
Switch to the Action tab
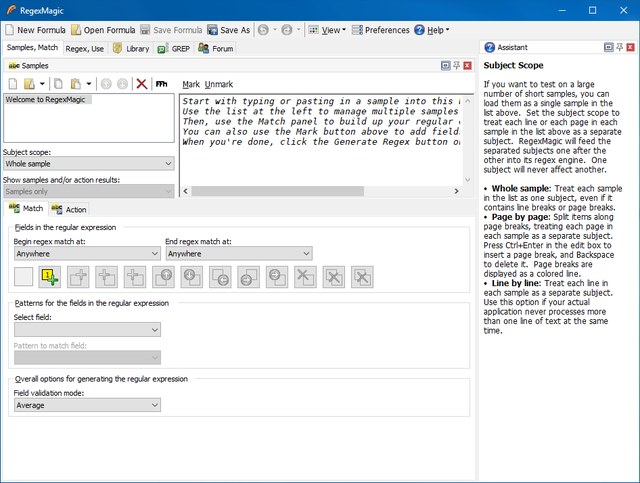(69, 209)
